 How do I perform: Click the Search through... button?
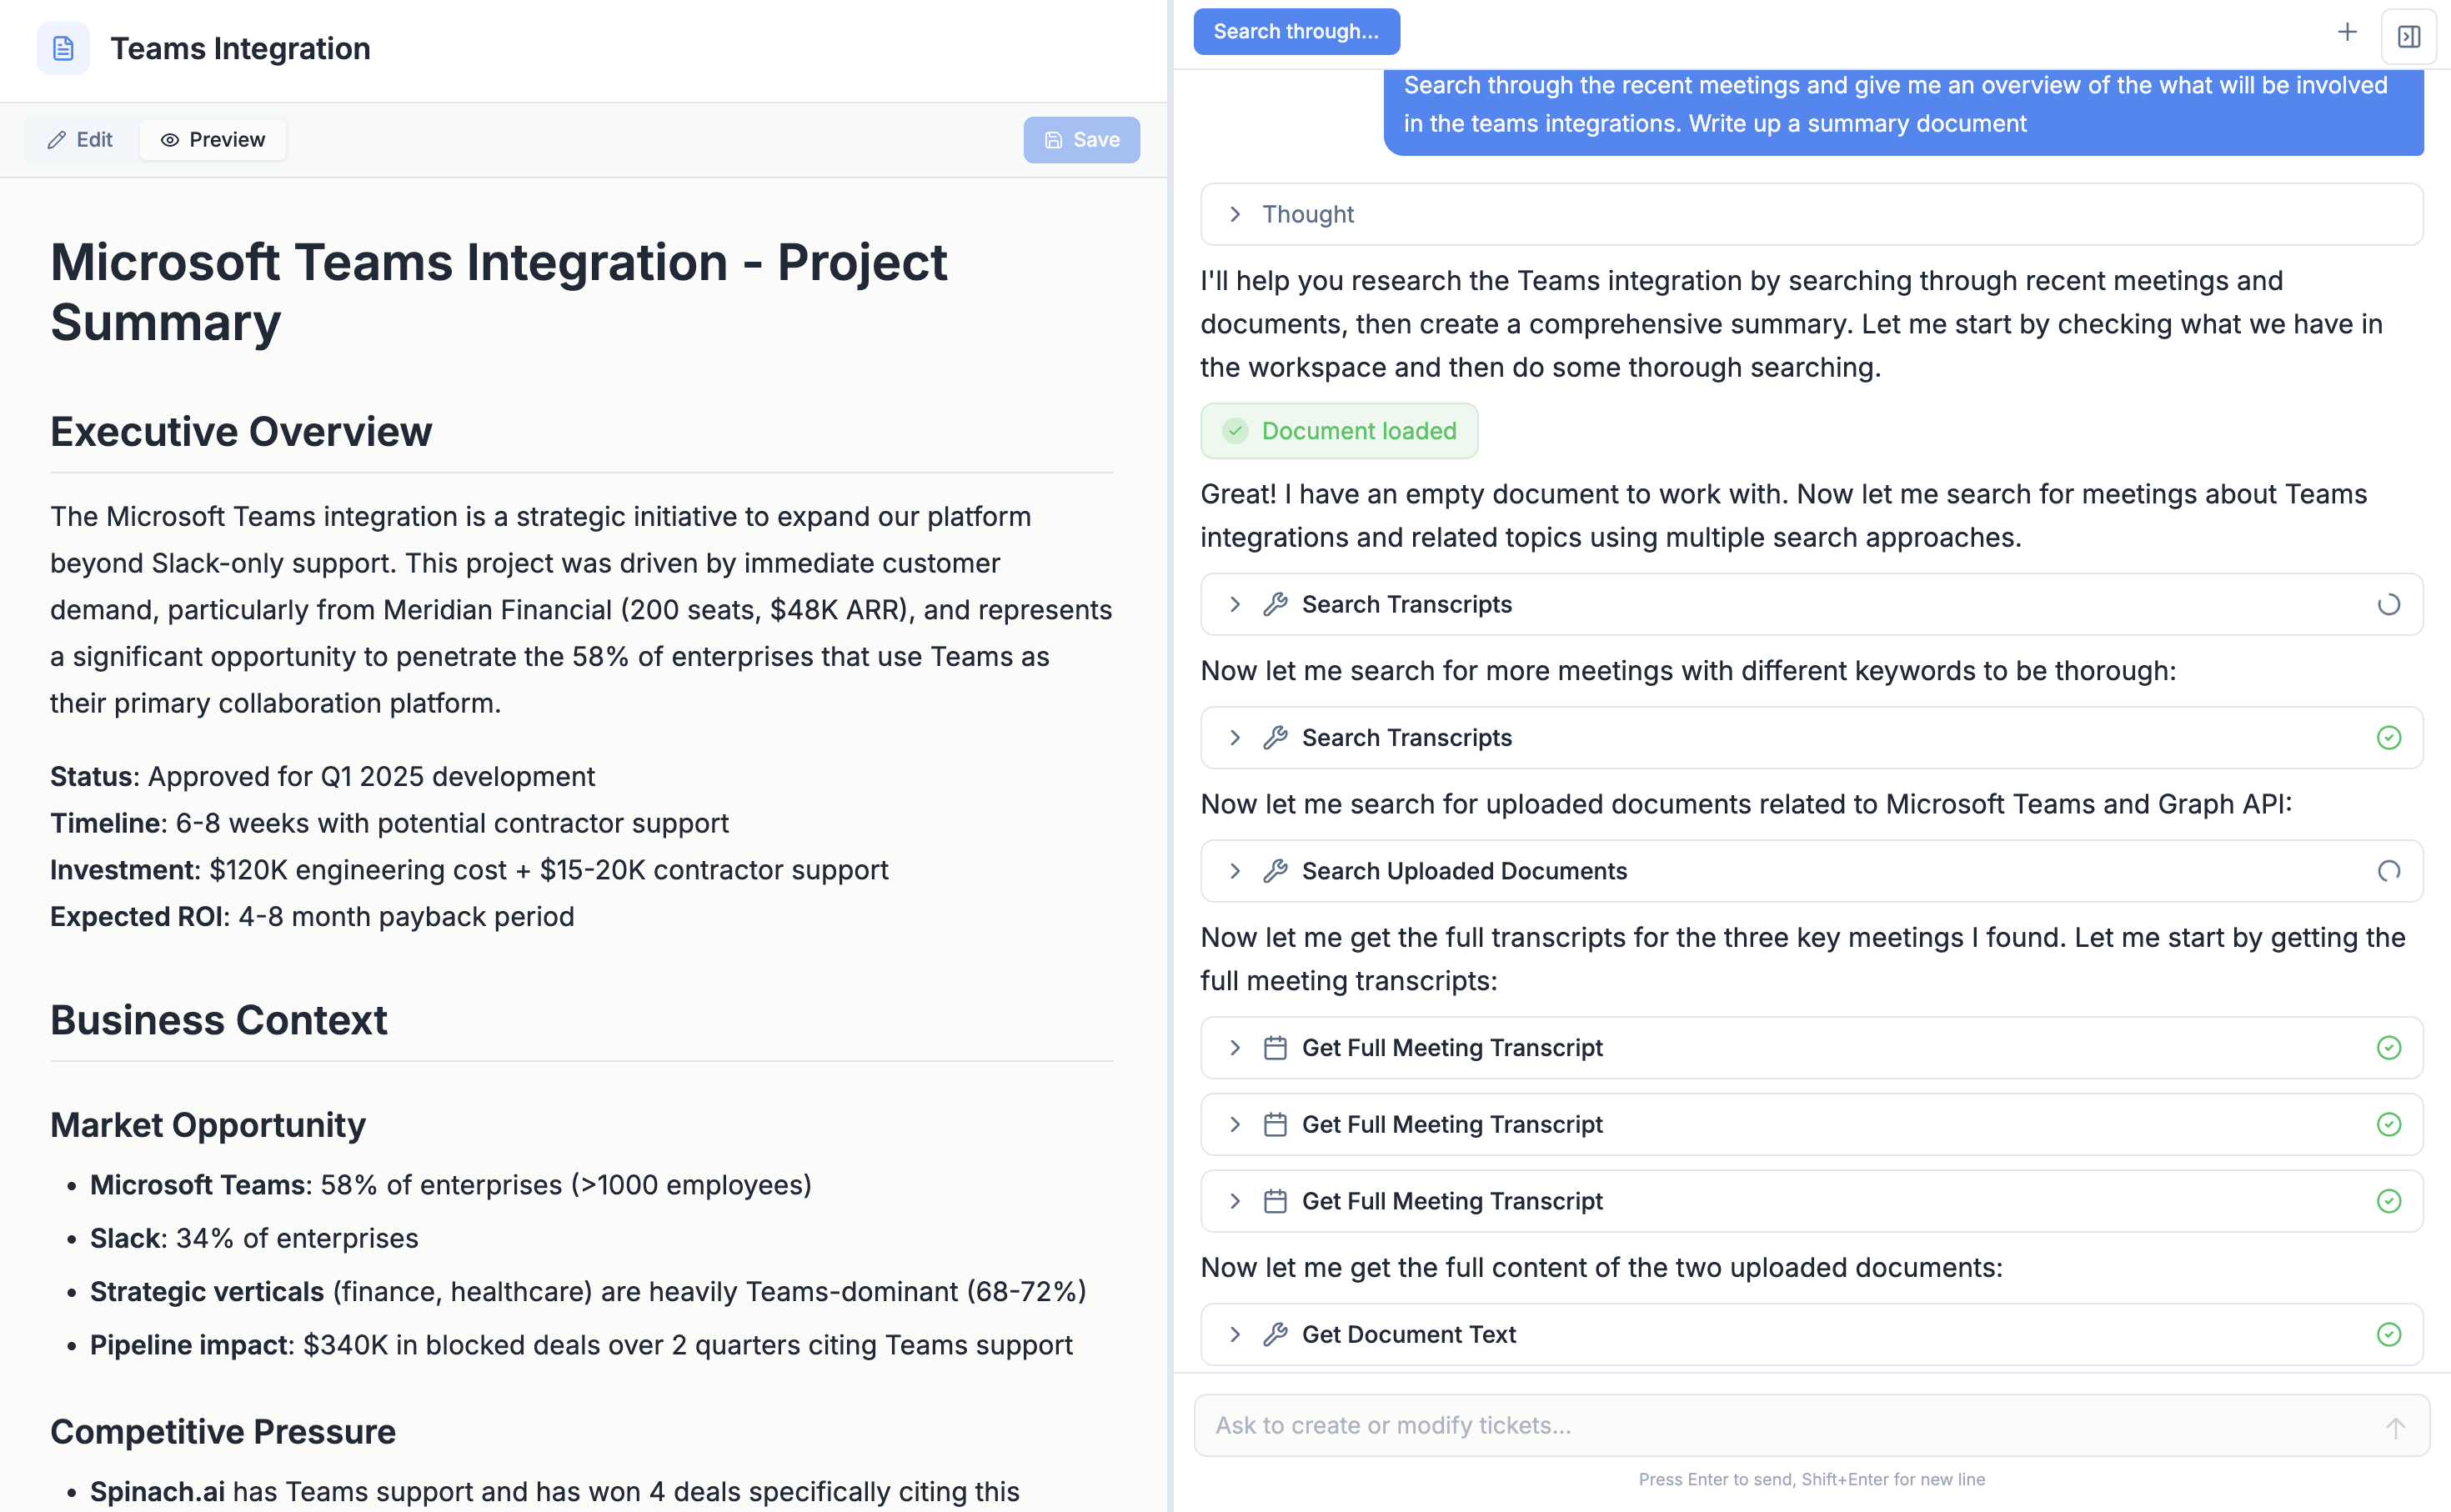coord(1296,31)
